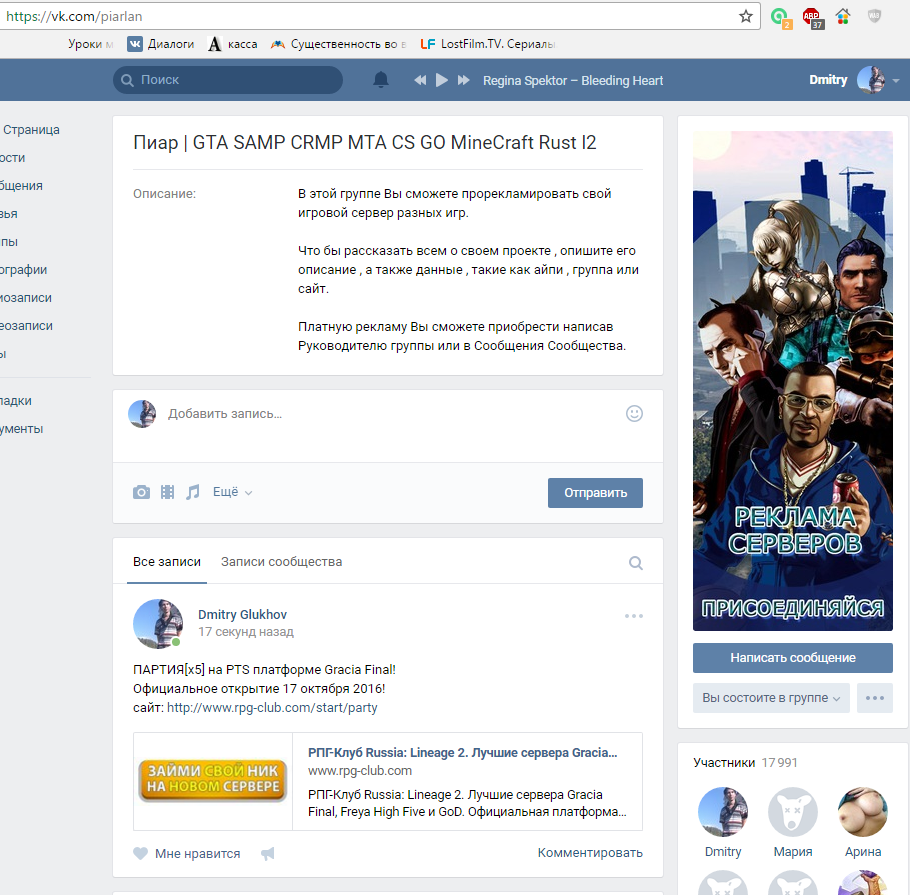Click the Dmitry avatar in the header
The width and height of the screenshot is (910, 895).
click(871, 80)
